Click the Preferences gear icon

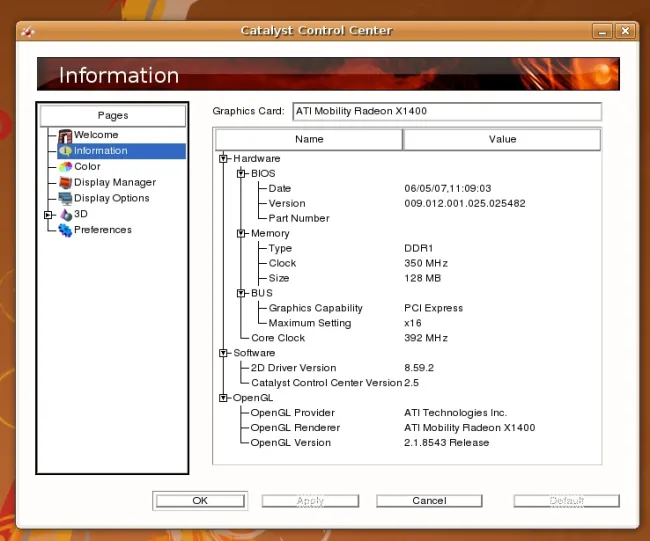(x=65, y=230)
